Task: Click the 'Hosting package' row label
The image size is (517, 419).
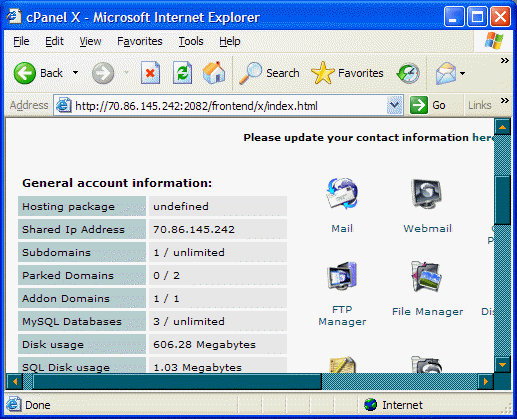Action: click(82, 207)
